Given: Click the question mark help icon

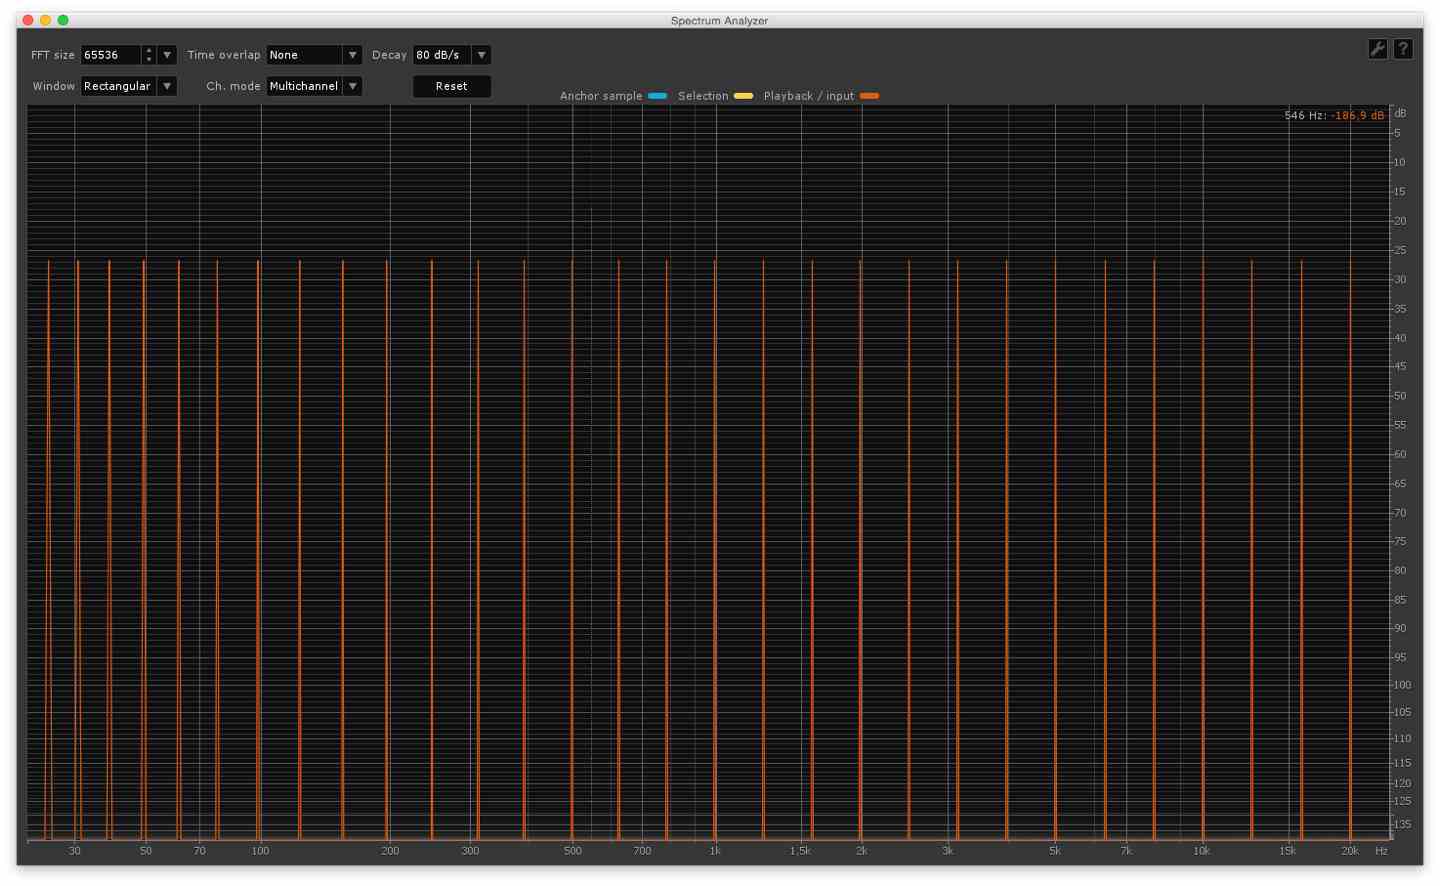Looking at the screenshot, I should pyautogui.click(x=1403, y=49).
